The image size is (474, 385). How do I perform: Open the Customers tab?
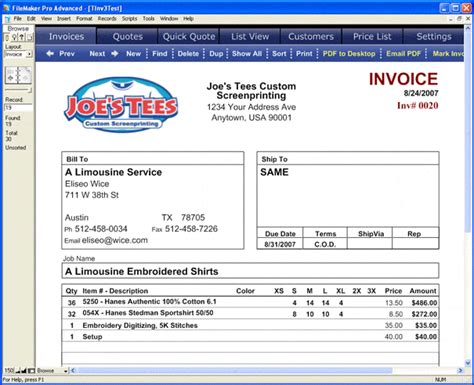click(311, 36)
